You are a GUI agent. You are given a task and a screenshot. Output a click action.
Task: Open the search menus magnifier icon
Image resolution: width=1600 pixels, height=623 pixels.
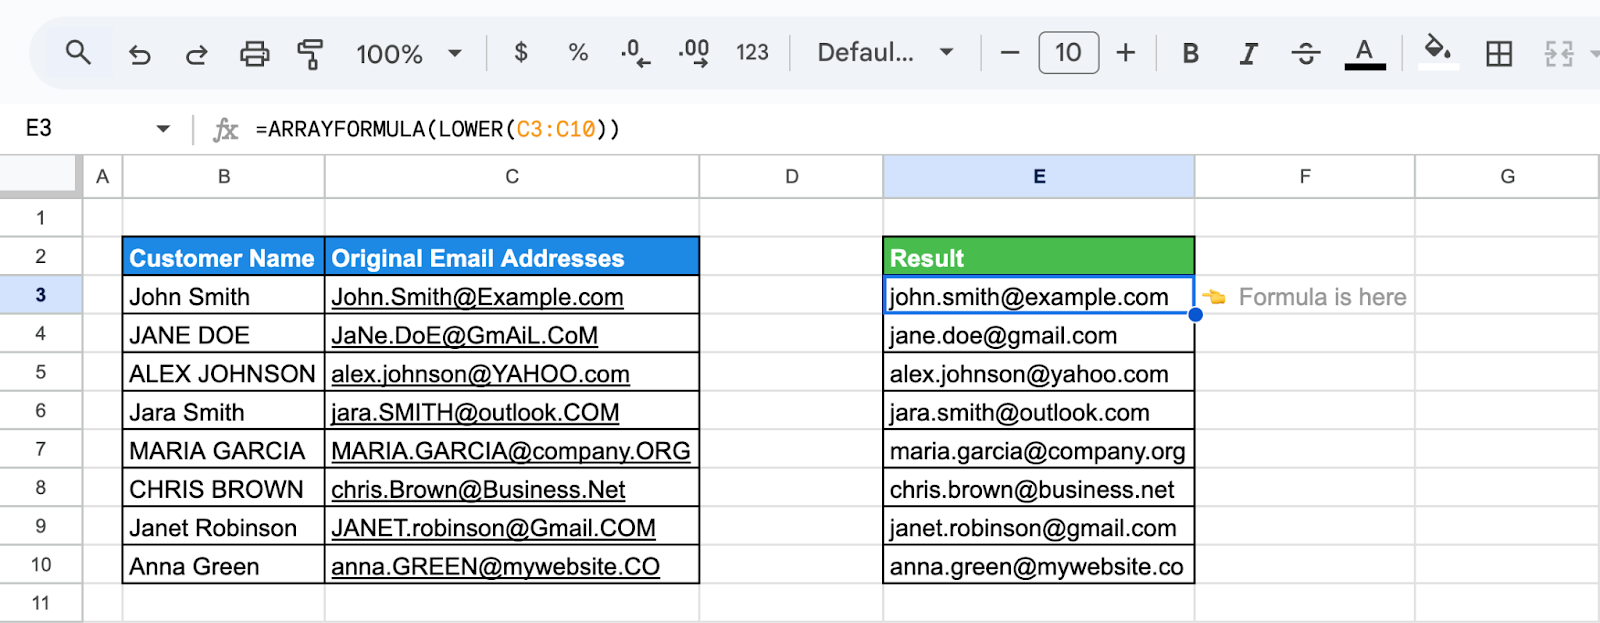pos(78,52)
